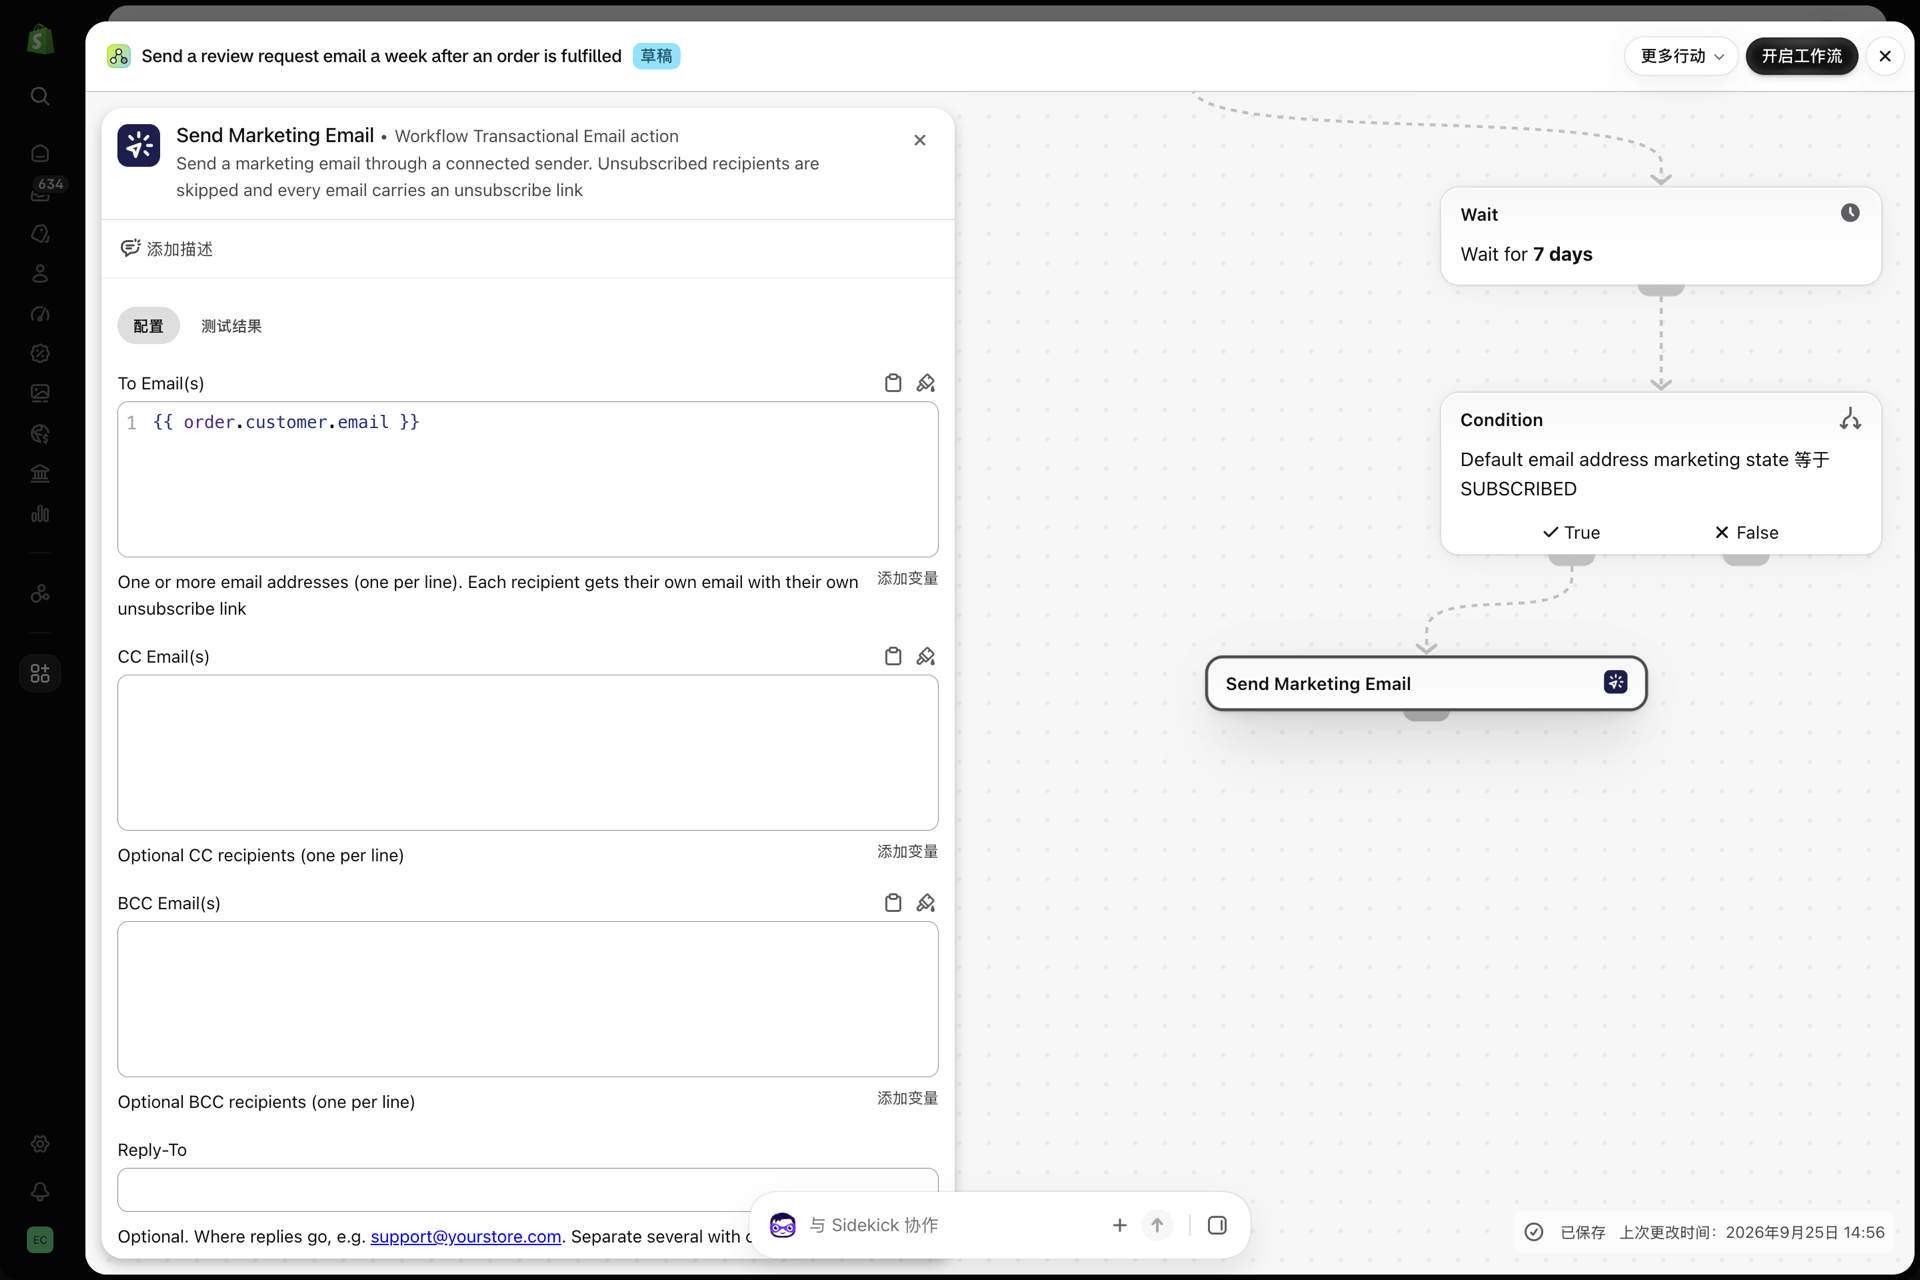Click Sidekick chat input
This screenshot has height=1280, width=1920.
(951, 1225)
